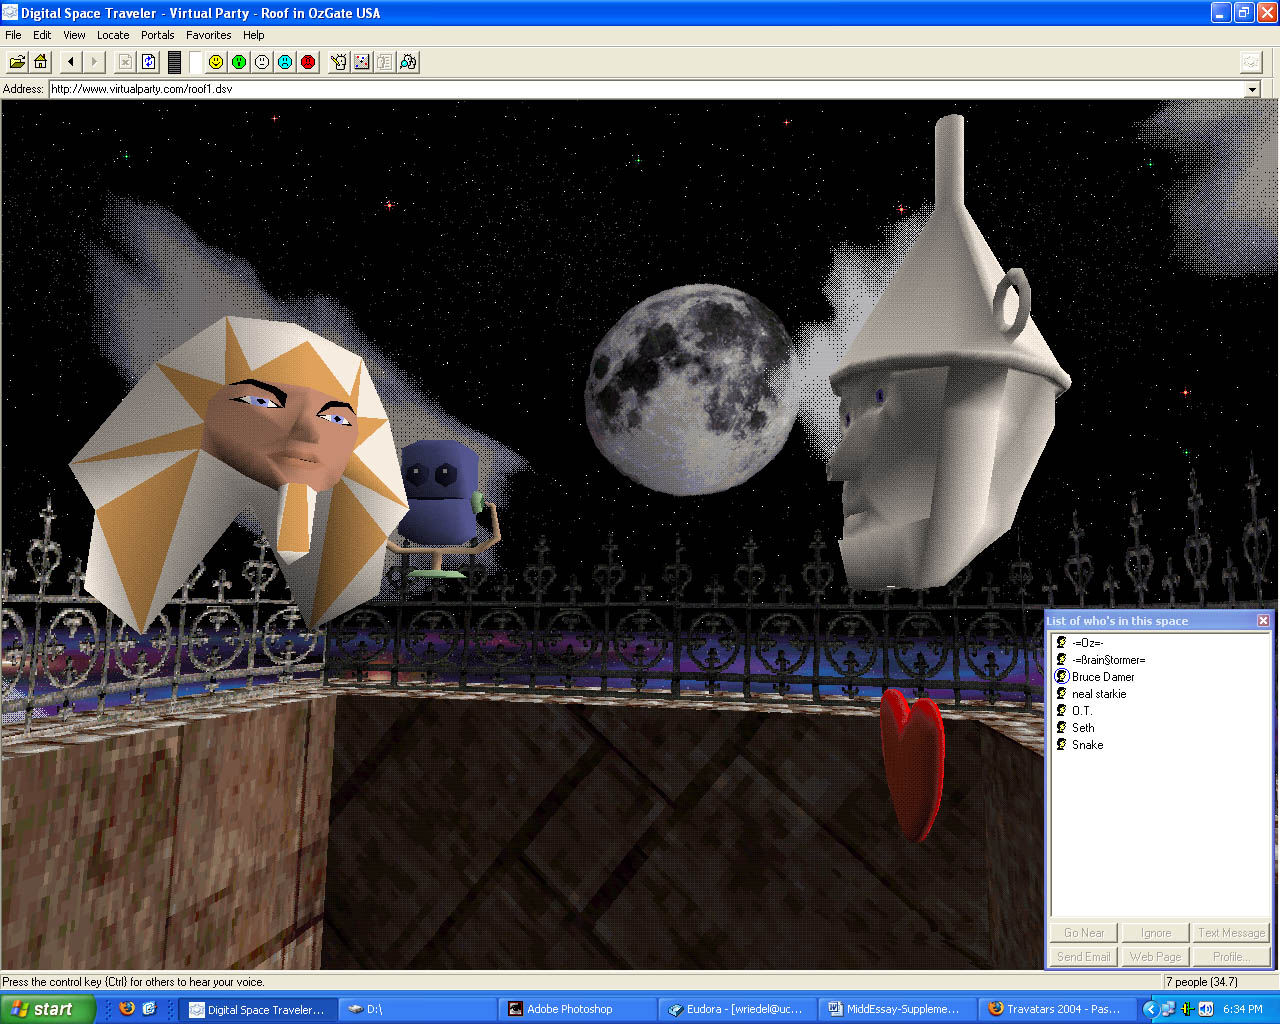Click the throbber logo at toolbar end

pos(1251,62)
